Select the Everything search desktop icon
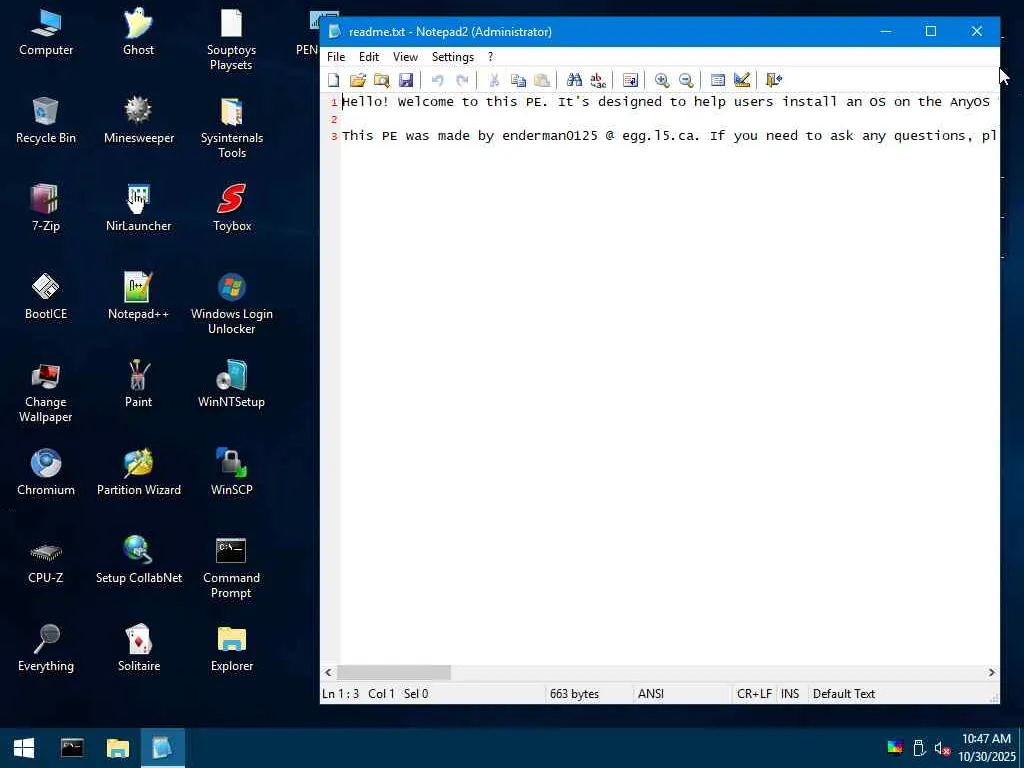1024x768 pixels. pos(46,648)
